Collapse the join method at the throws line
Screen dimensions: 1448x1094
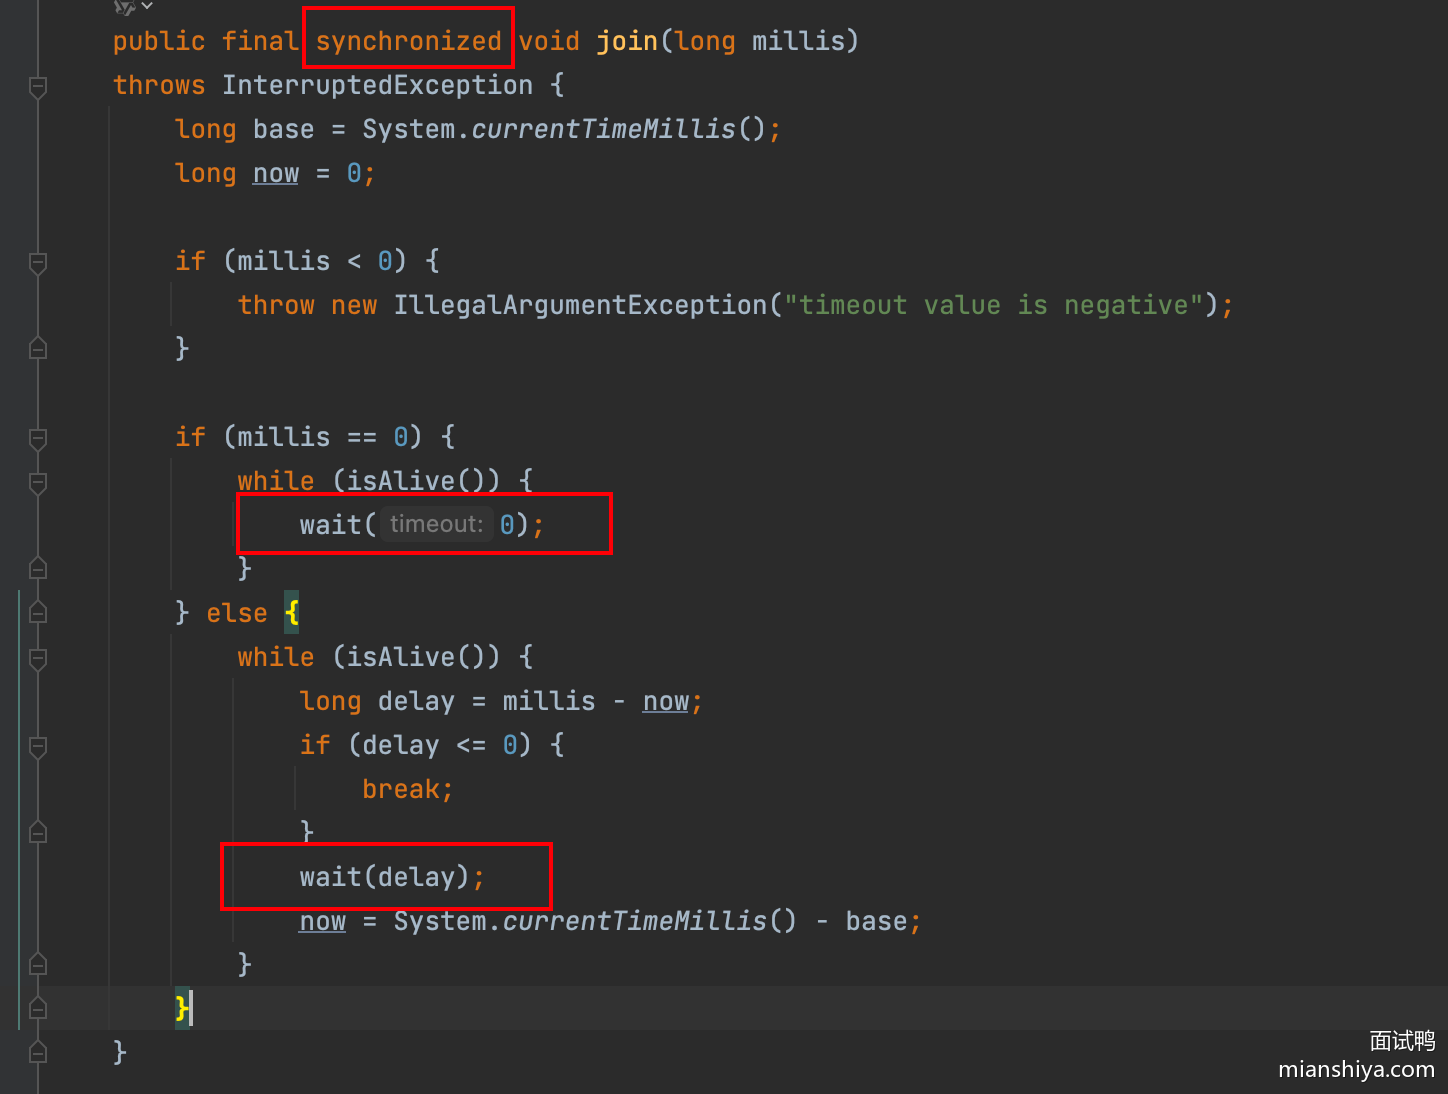tap(38, 87)
